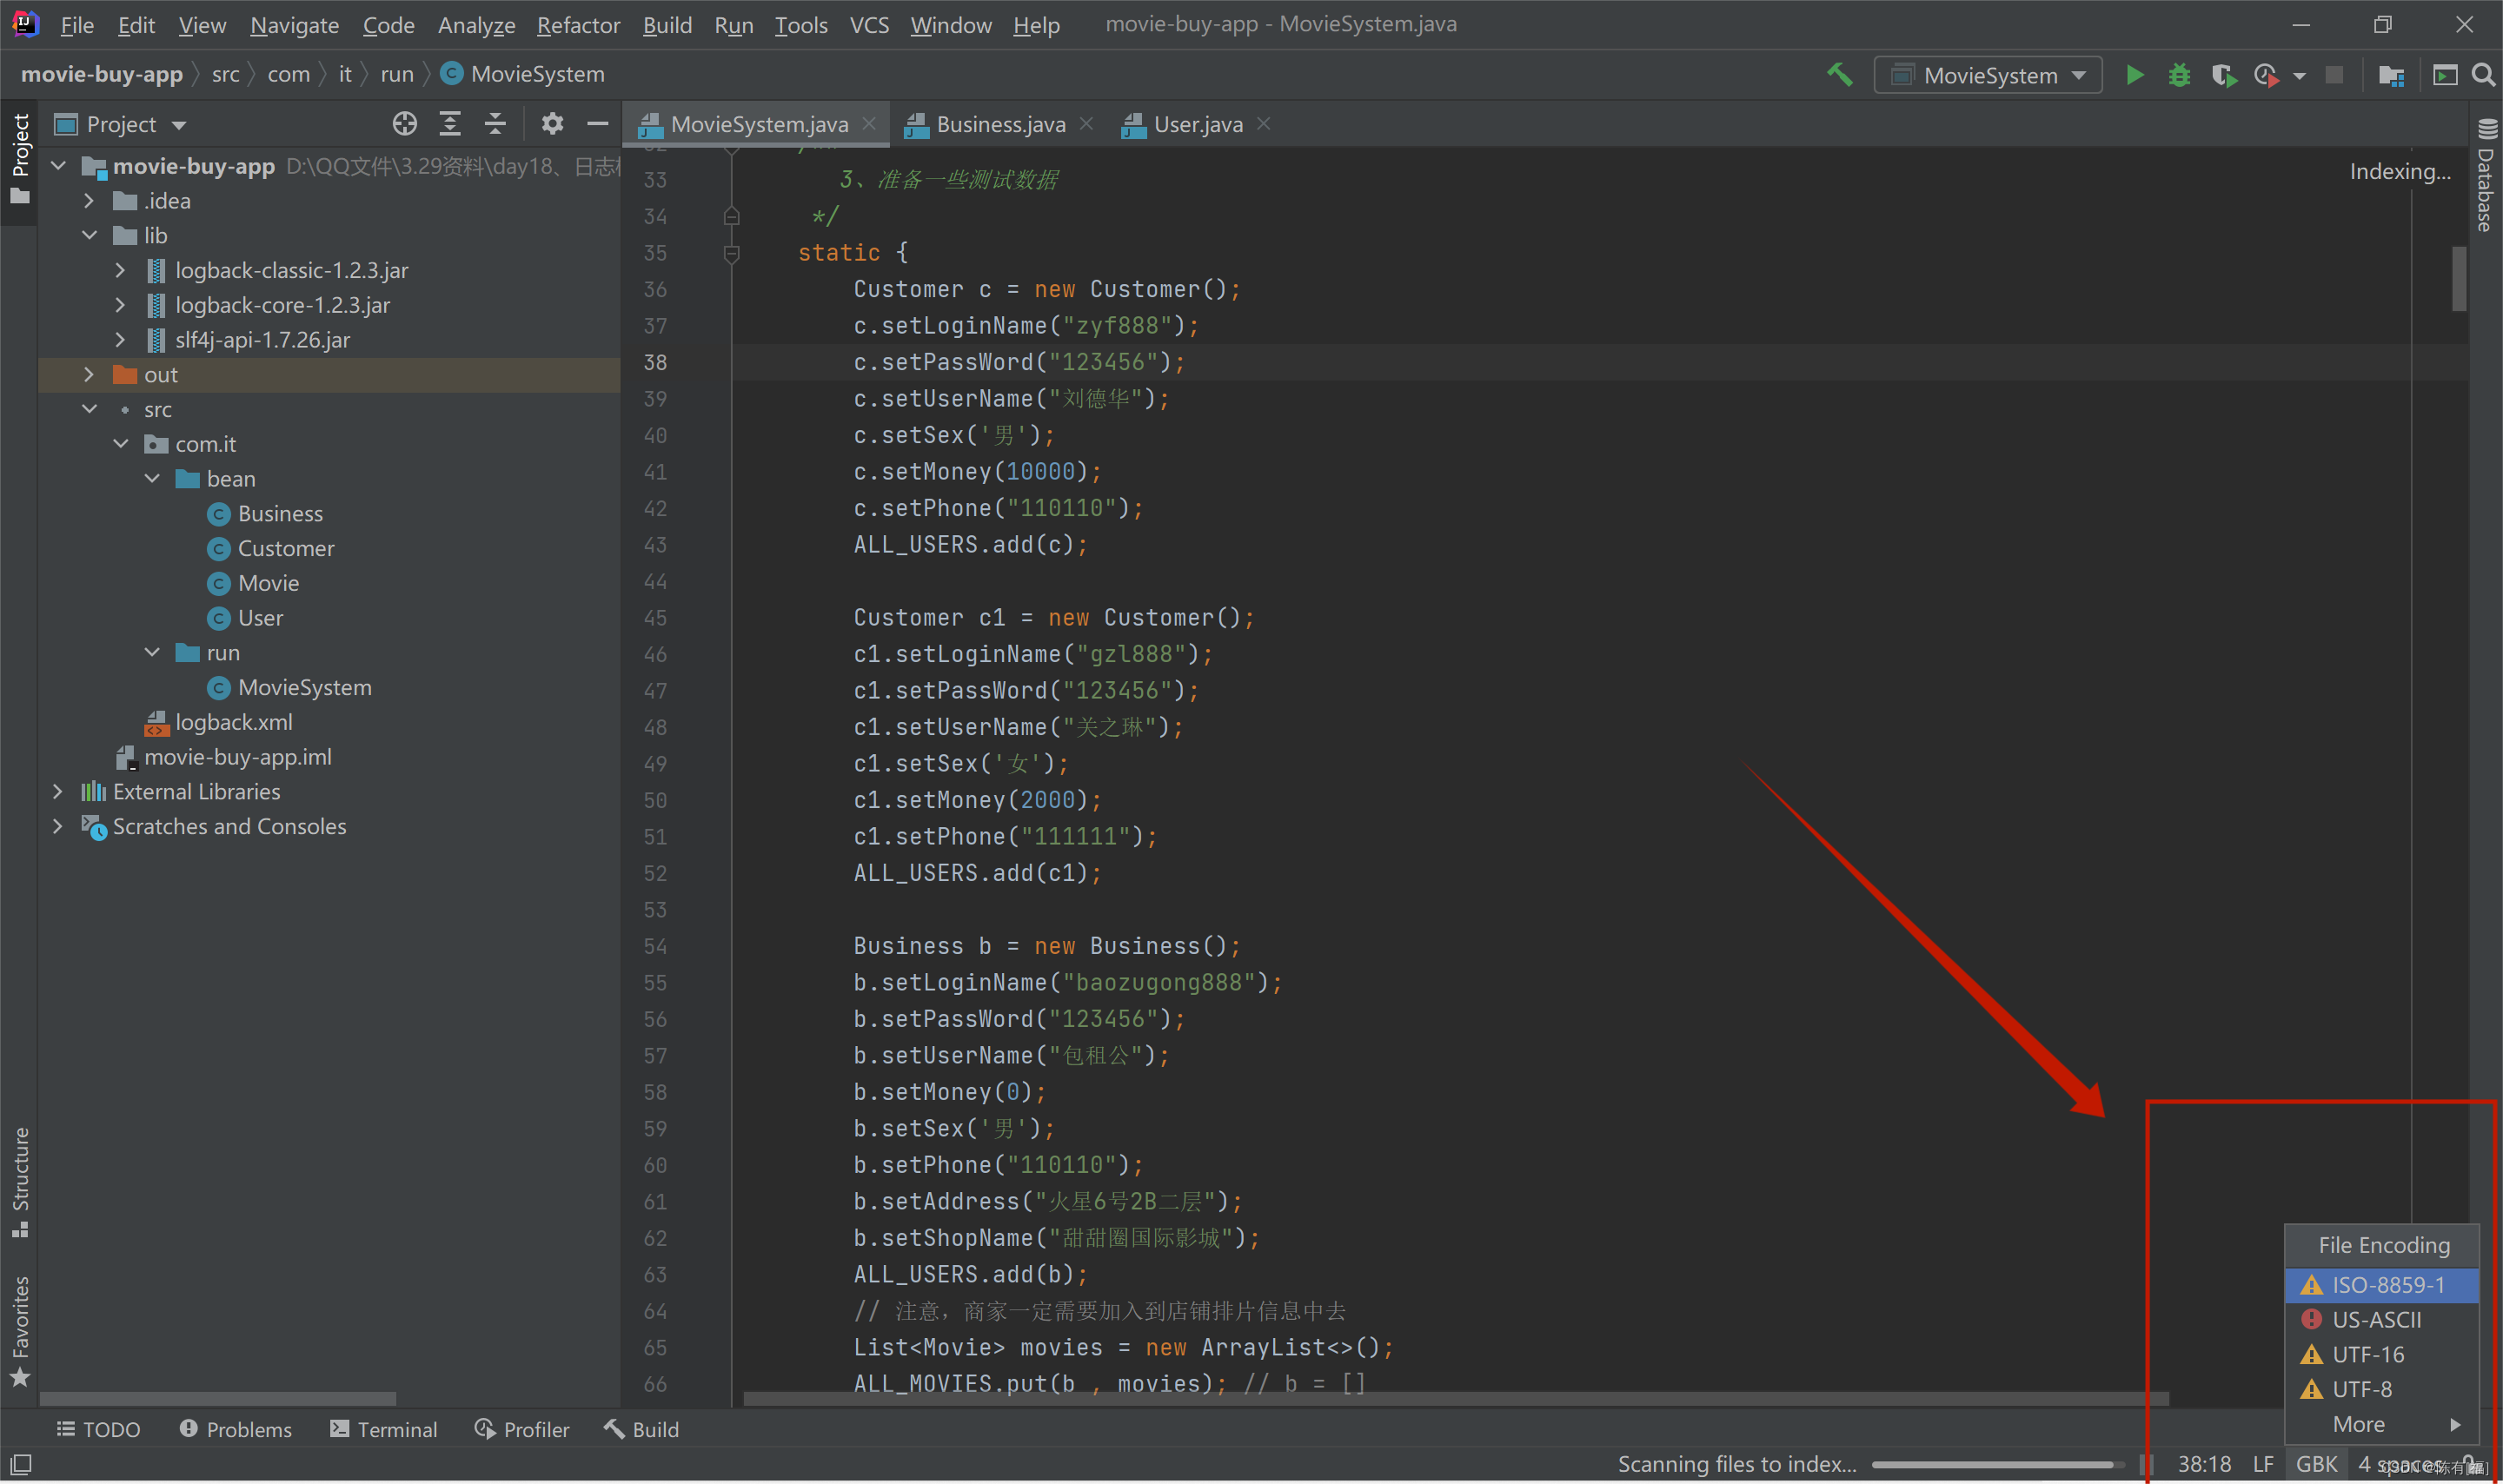Open Search Everywhere magnifier icon

click(x=2482, y=75)
